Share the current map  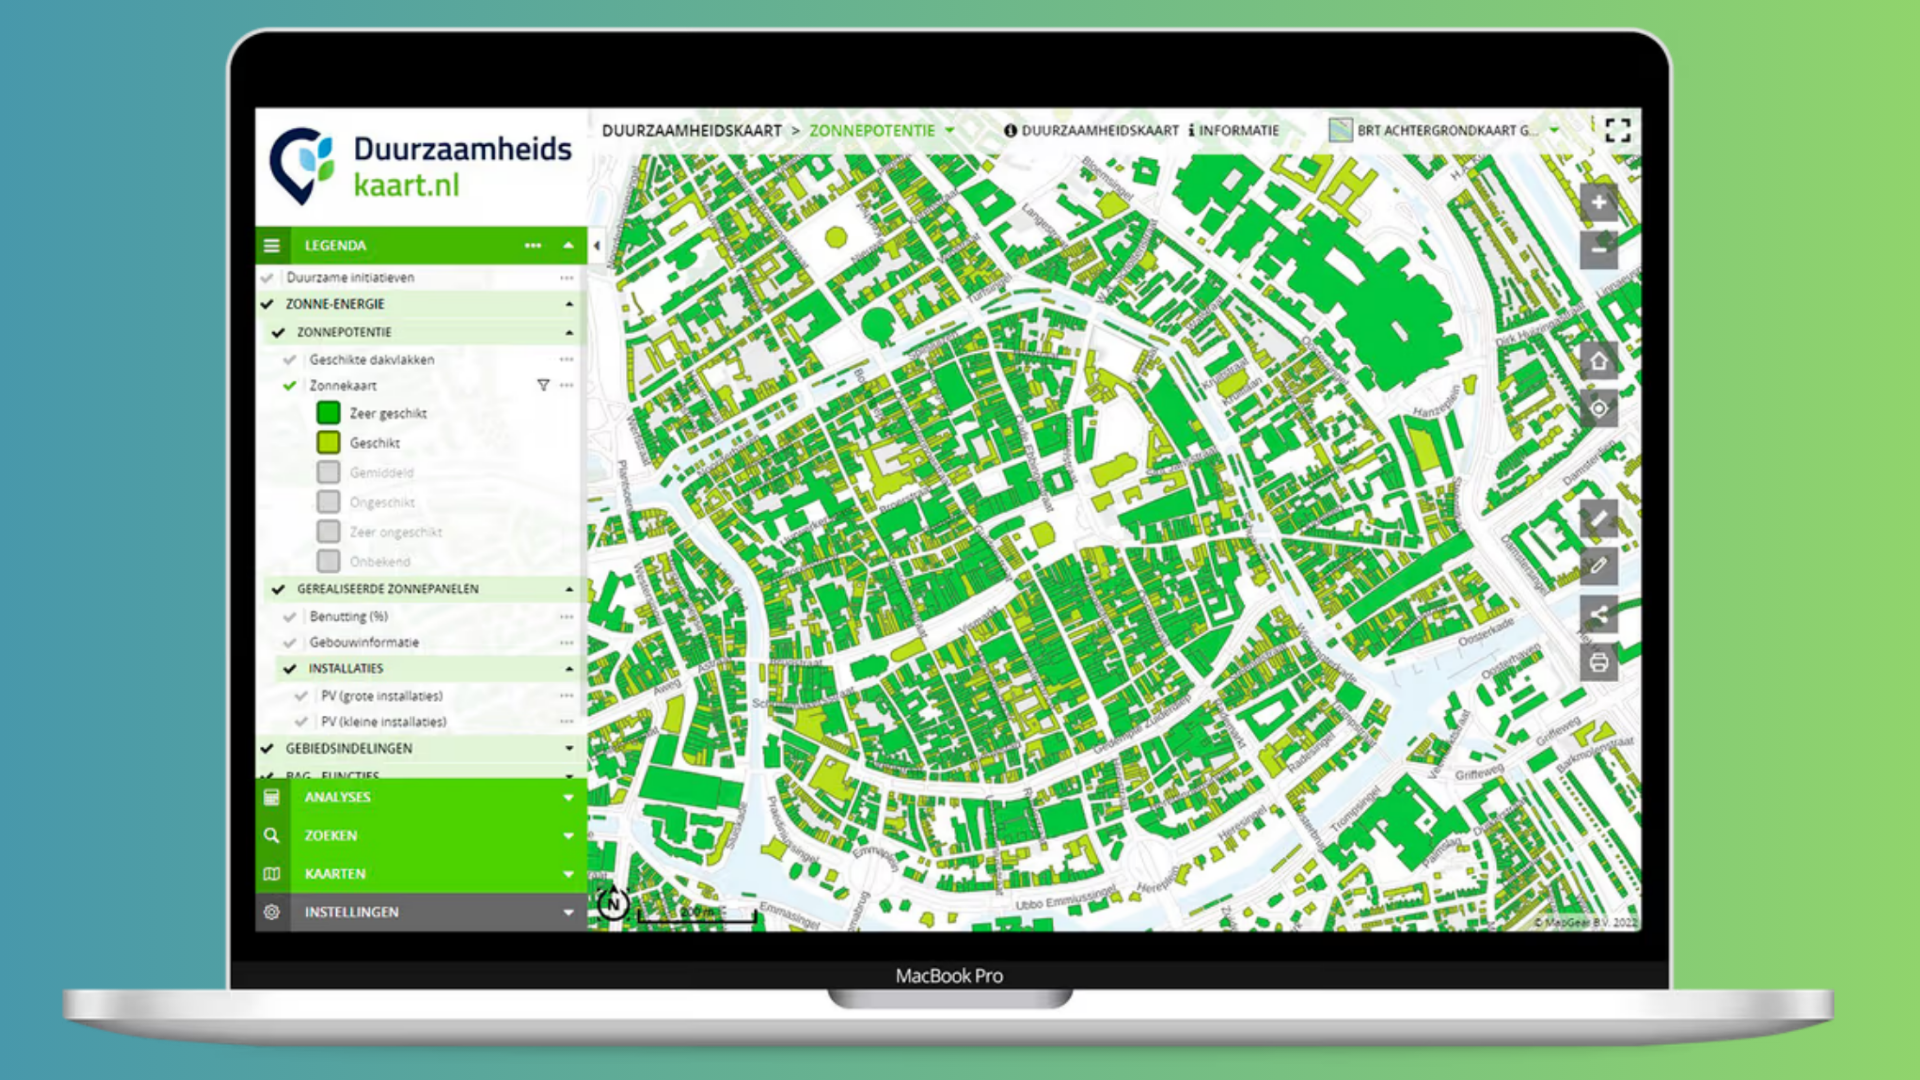(1598, 614)
